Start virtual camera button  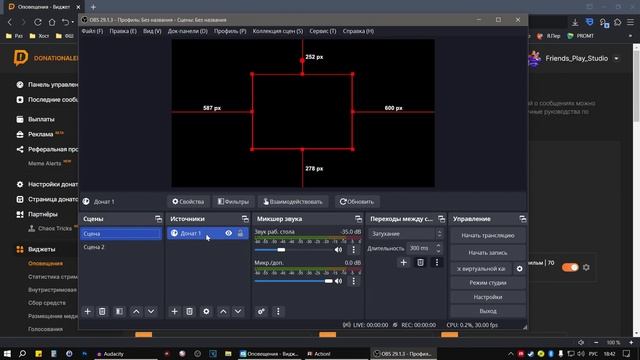point(482,269)
